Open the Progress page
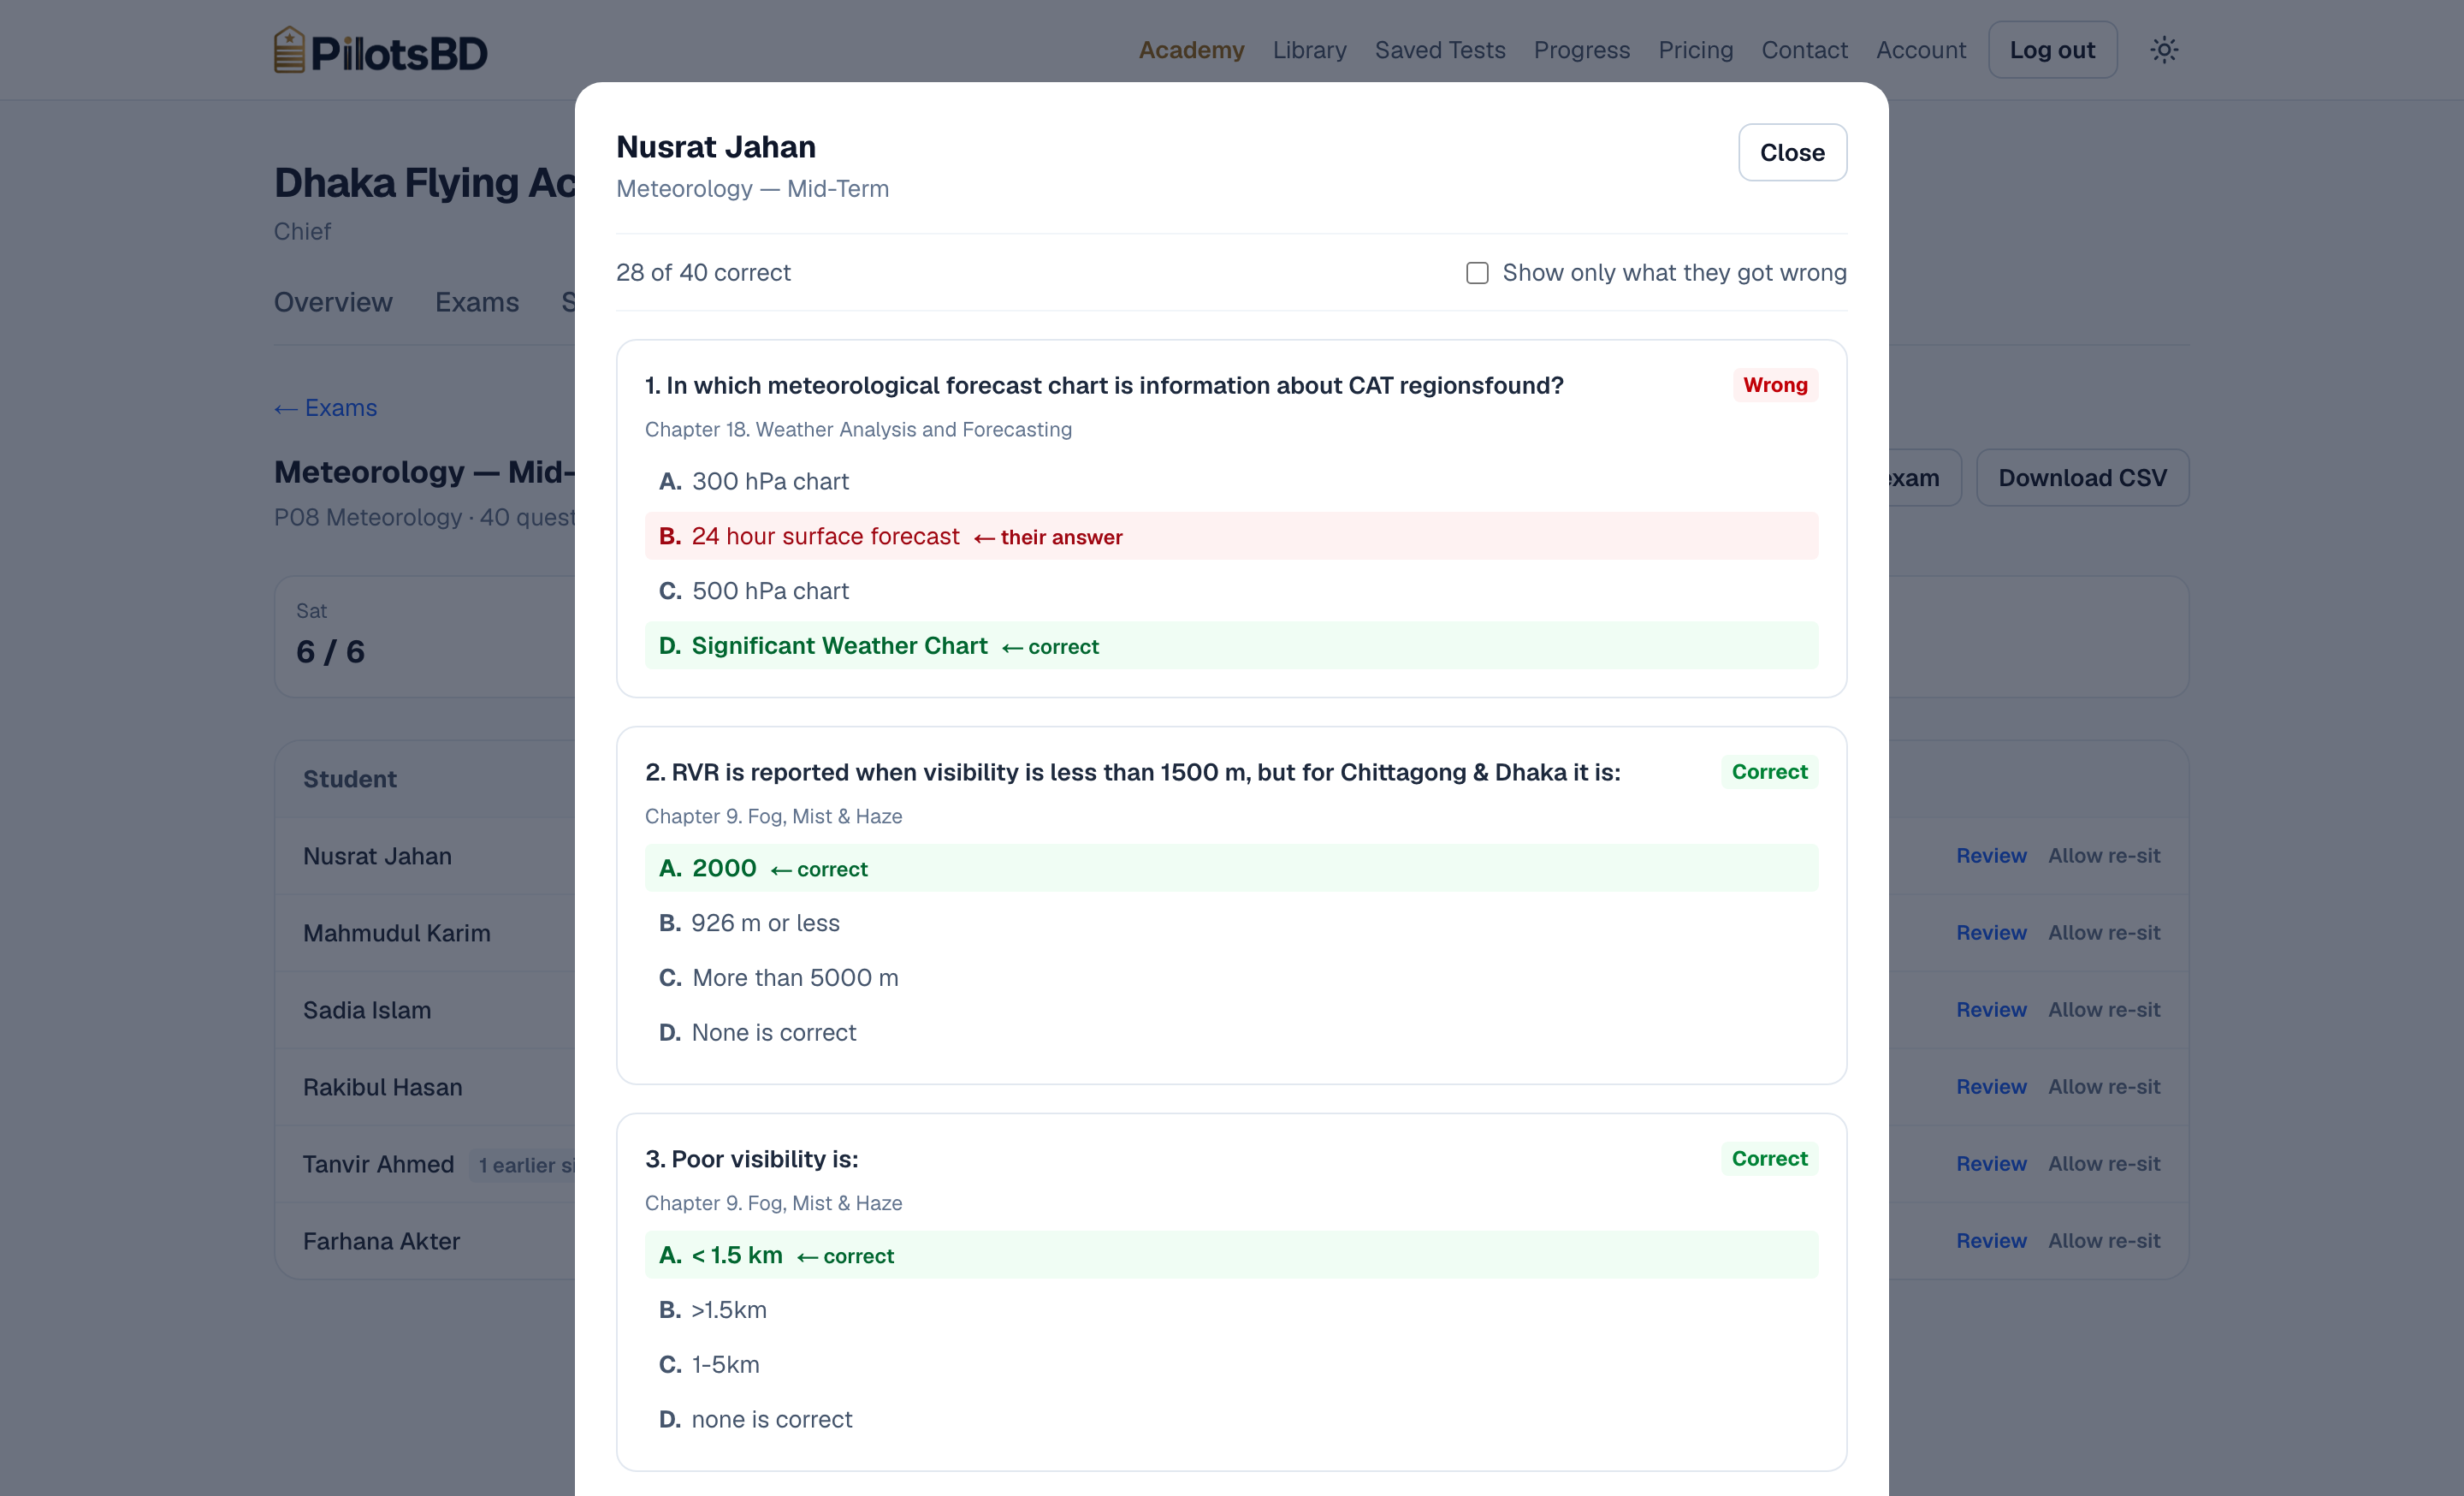 1582,50
